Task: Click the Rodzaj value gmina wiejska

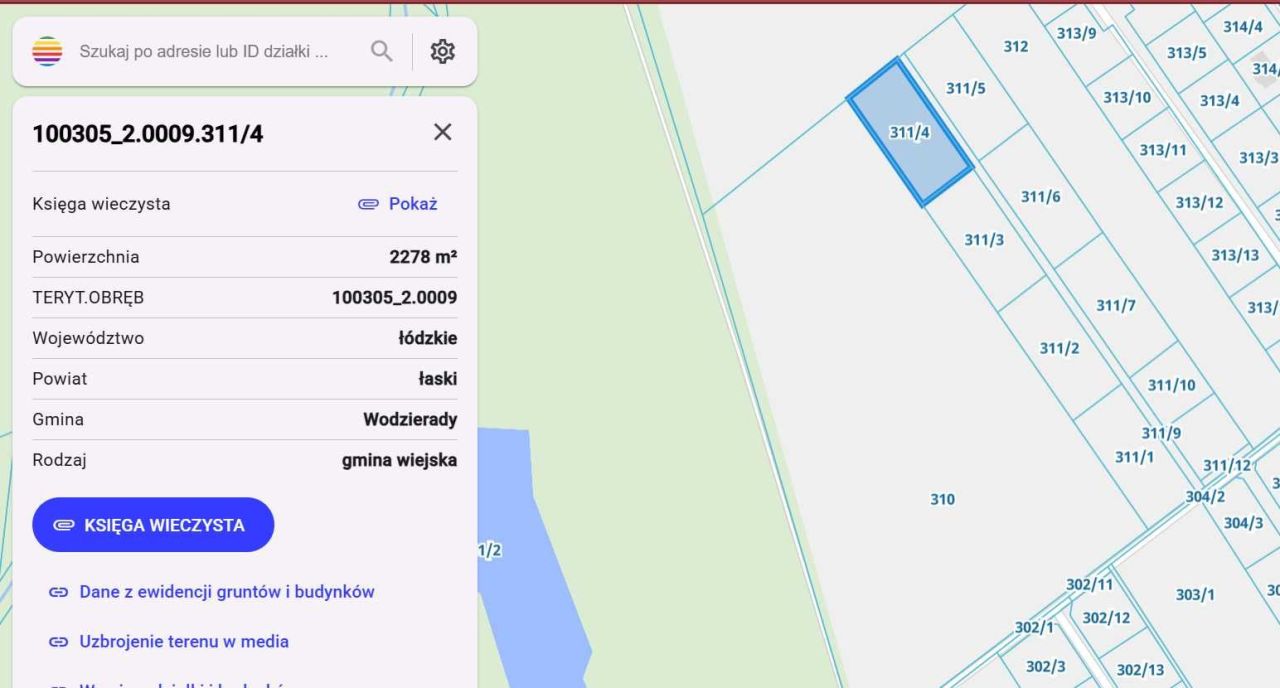Action: pos(399,461)
